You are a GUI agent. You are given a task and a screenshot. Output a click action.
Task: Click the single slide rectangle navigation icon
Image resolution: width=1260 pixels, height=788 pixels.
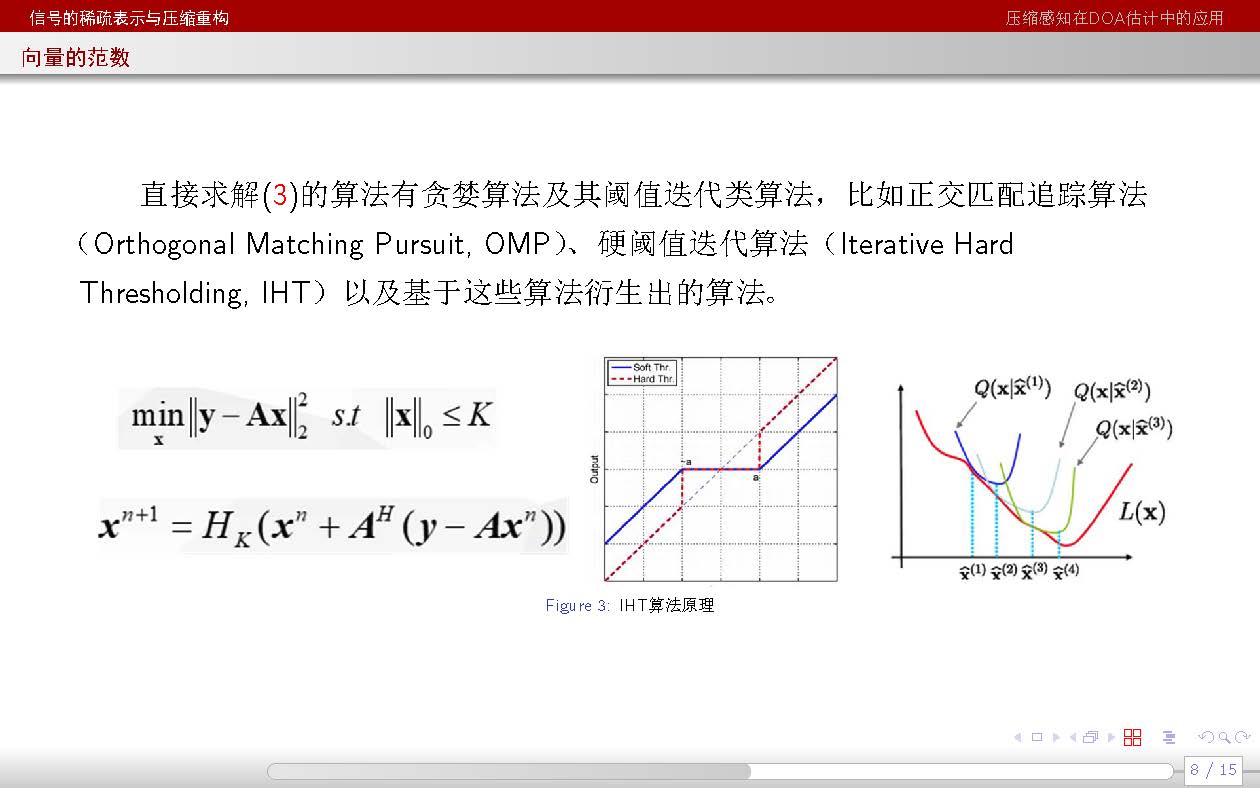[x=1037, y=737]
